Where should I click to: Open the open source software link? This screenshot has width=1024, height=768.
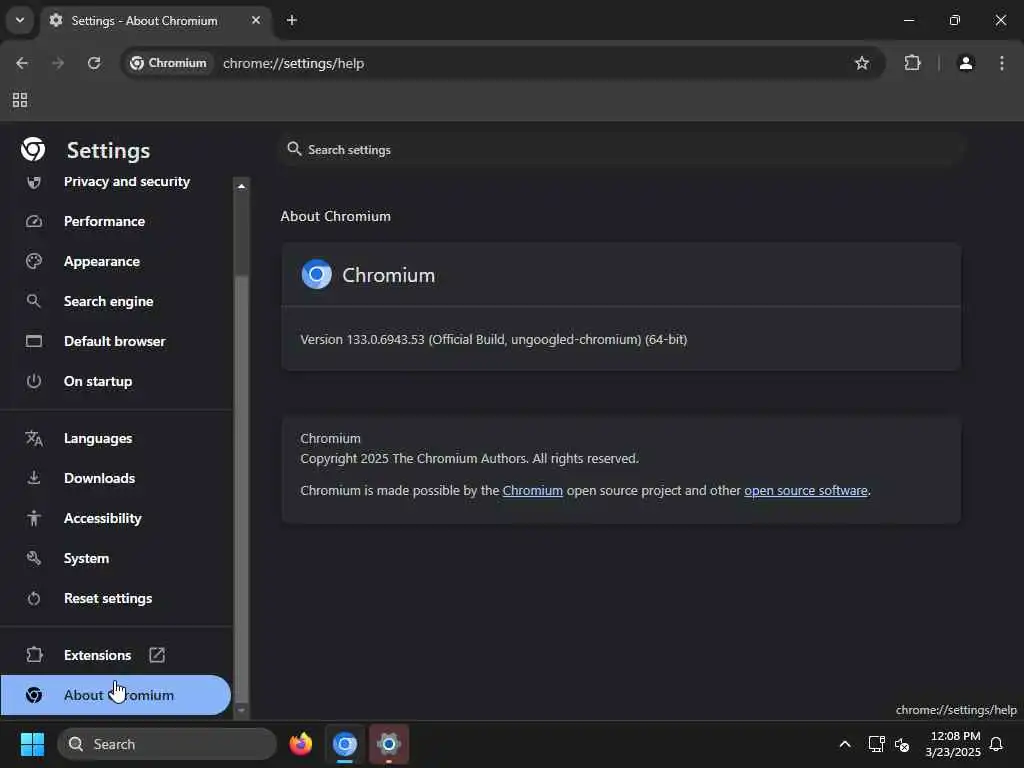pos(806,490)
